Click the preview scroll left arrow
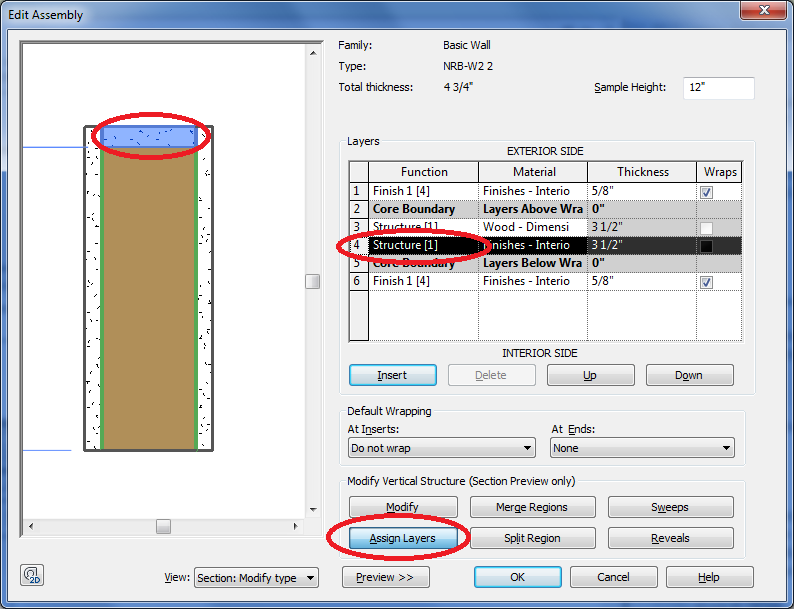Viewport: 794px width, 609px height. pos(31,526)
